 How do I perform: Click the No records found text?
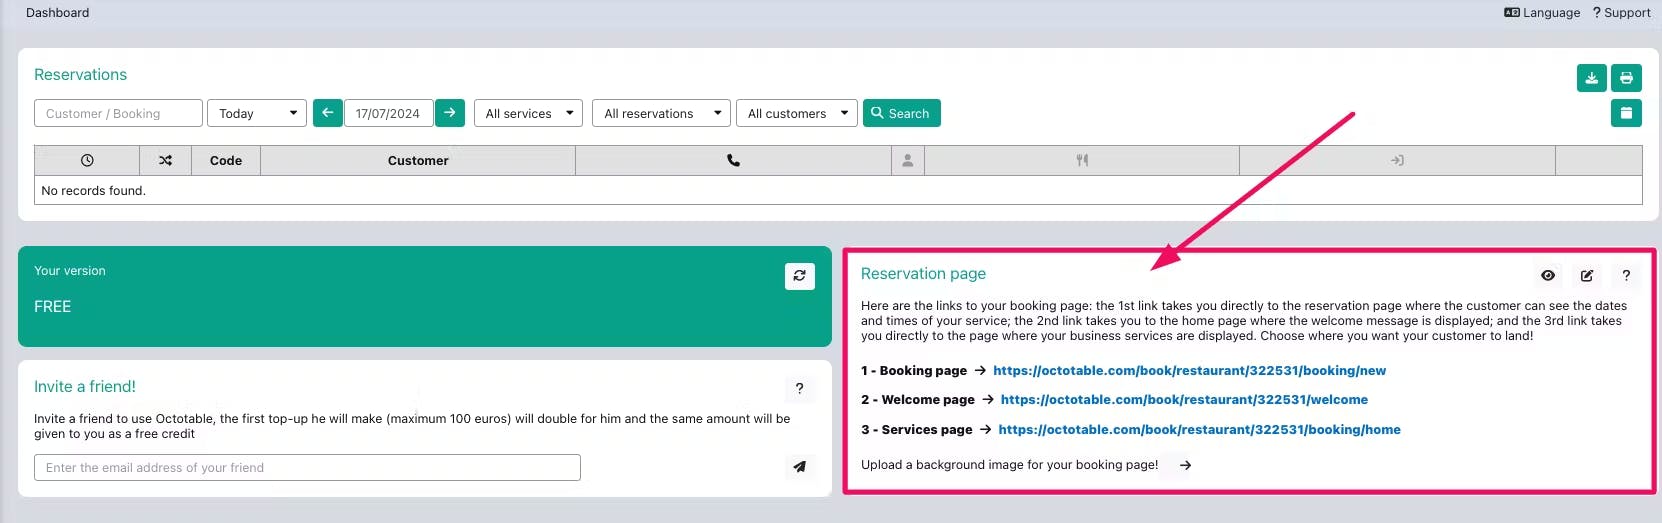93,190
